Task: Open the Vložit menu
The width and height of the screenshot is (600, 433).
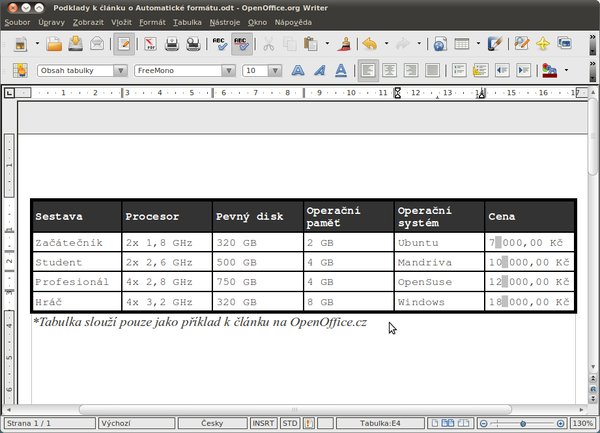Action: (x=121, y=22)
